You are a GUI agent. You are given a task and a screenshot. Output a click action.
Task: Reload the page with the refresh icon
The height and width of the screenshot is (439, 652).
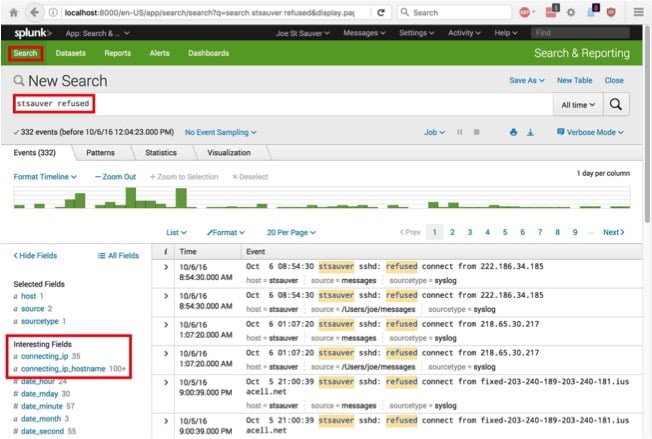(381, 12)
